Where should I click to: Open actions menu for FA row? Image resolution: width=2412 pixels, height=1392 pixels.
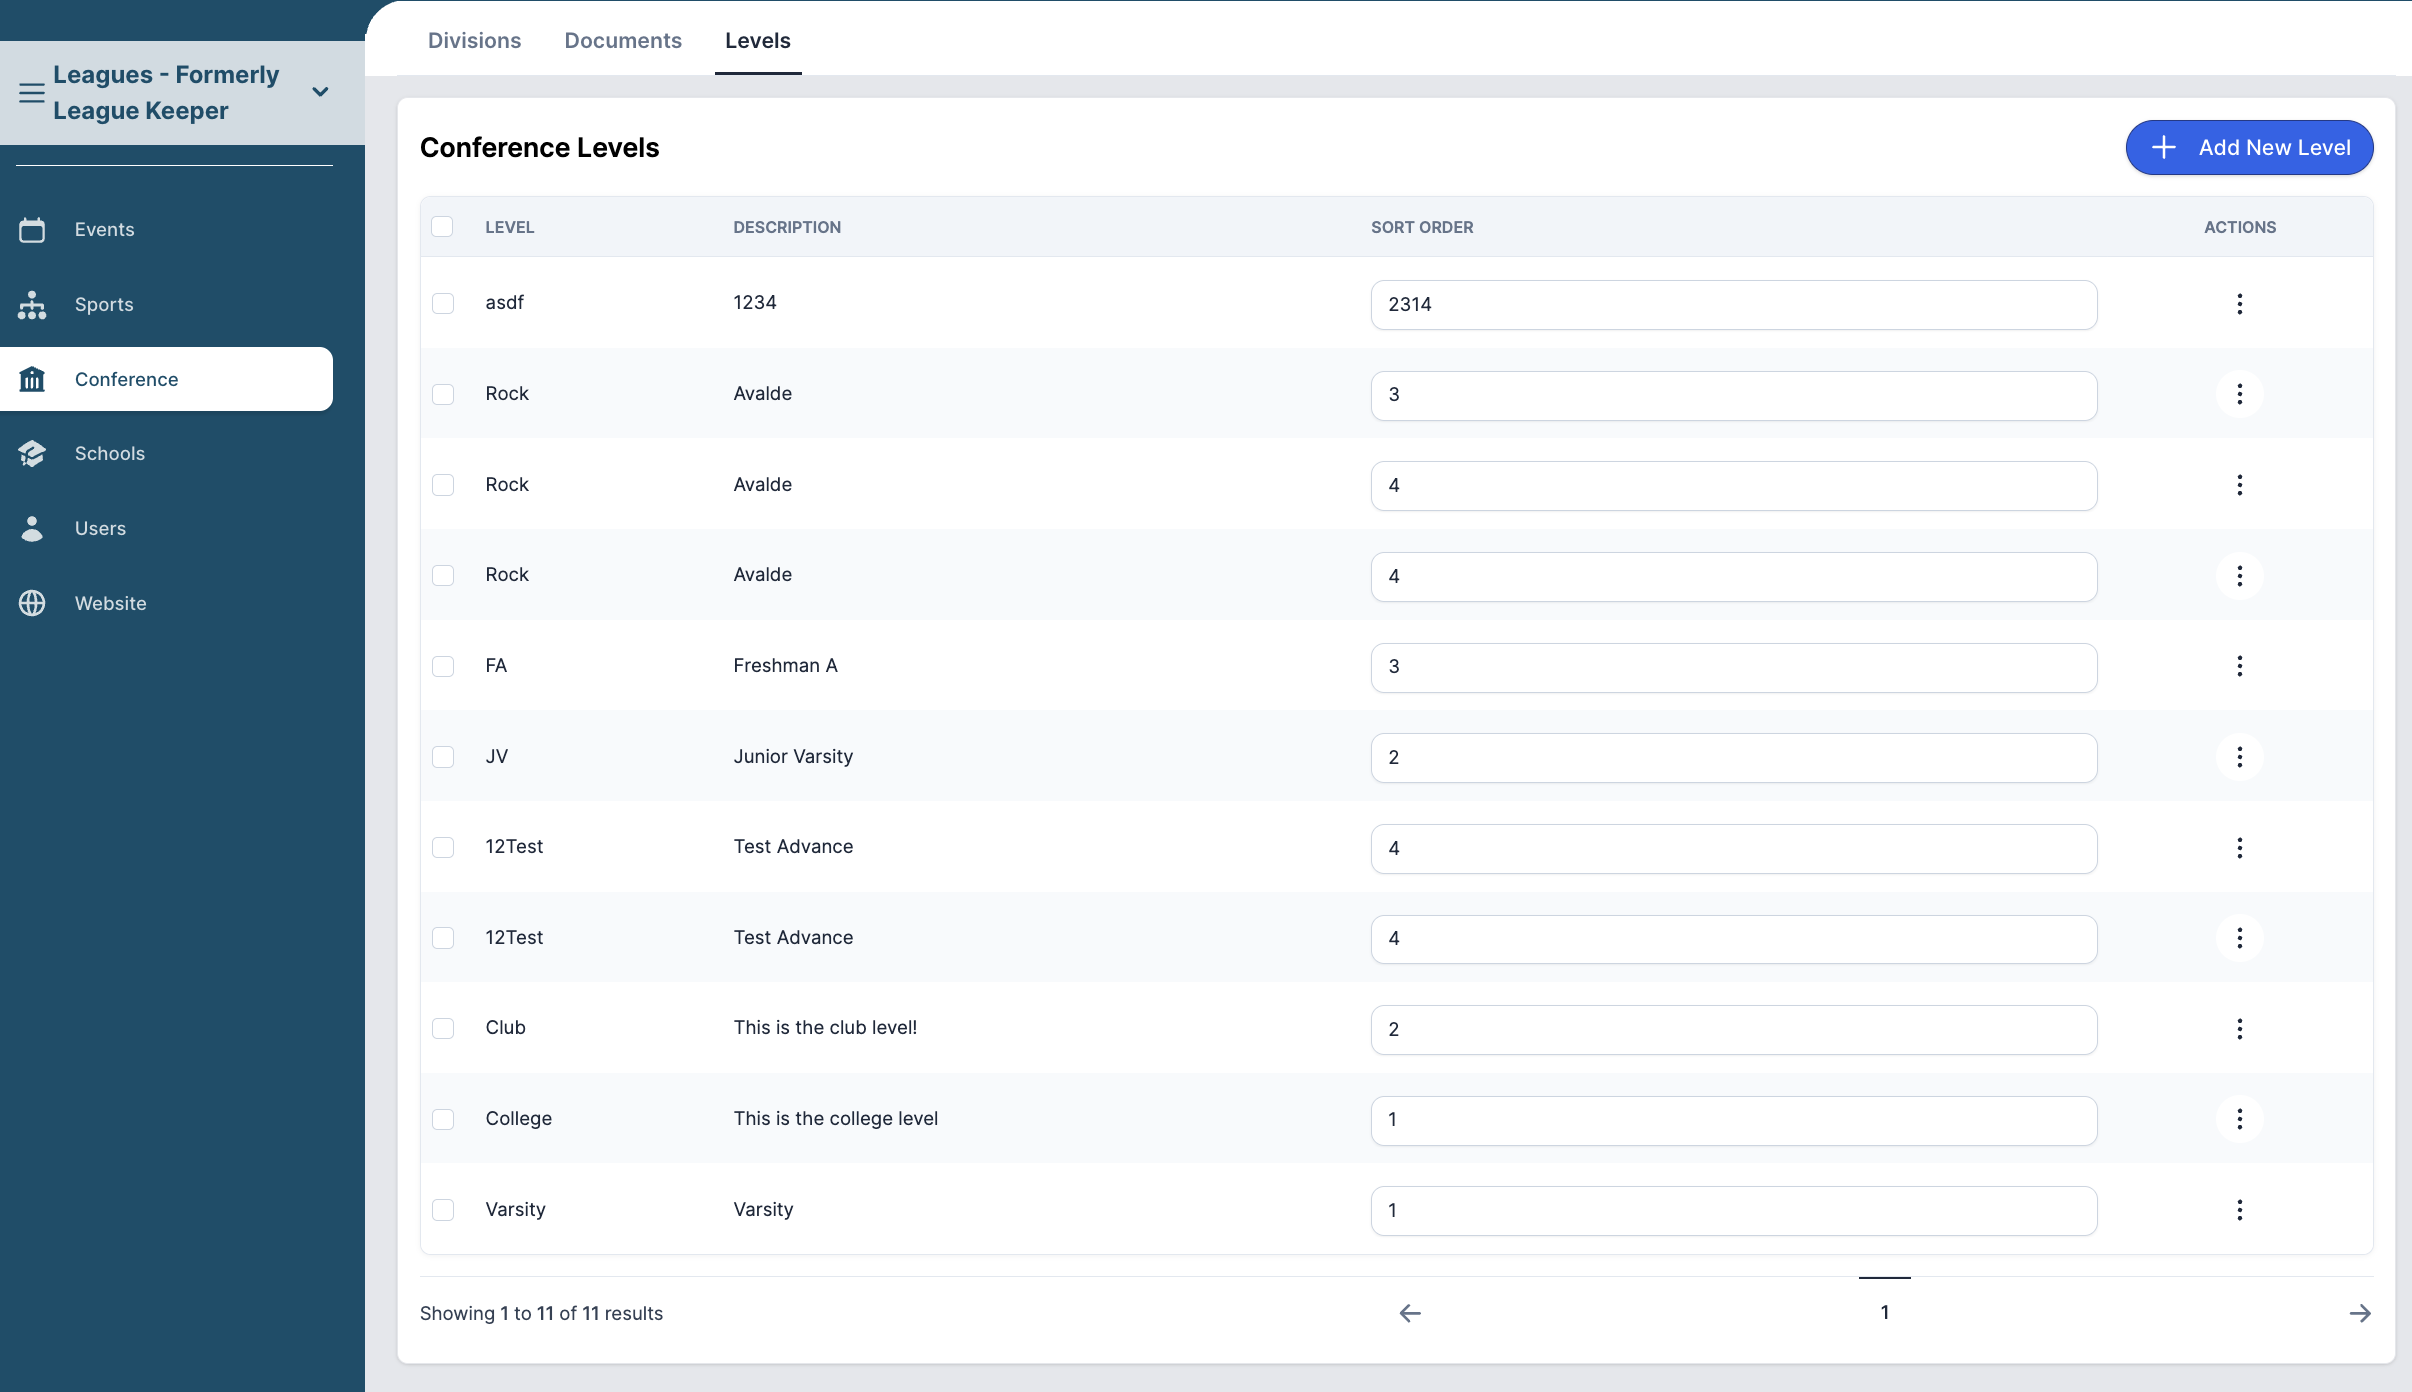(x=2240, y=666)
